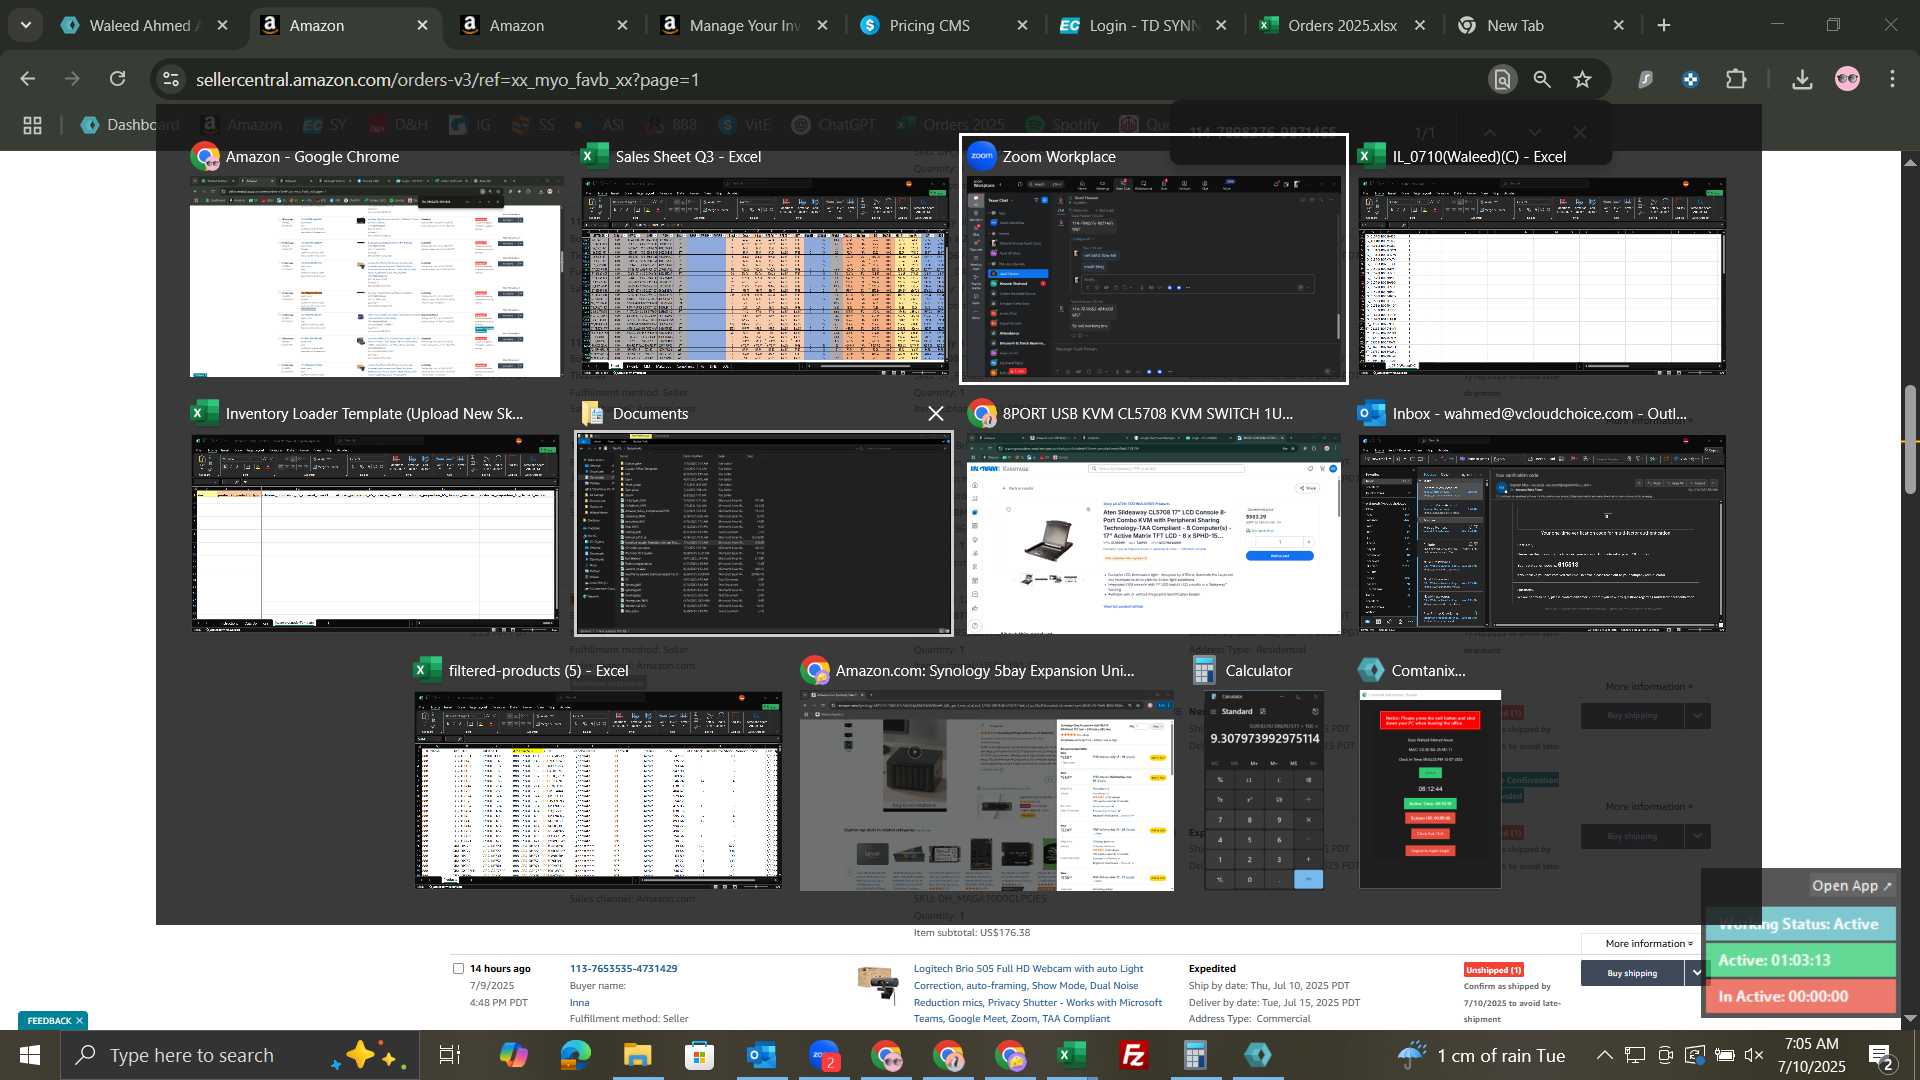This screenshot has width=1920, height=1080.
Task: Open the taskbar clock showing 7:05 AM
Action: coord(1812,1055)
